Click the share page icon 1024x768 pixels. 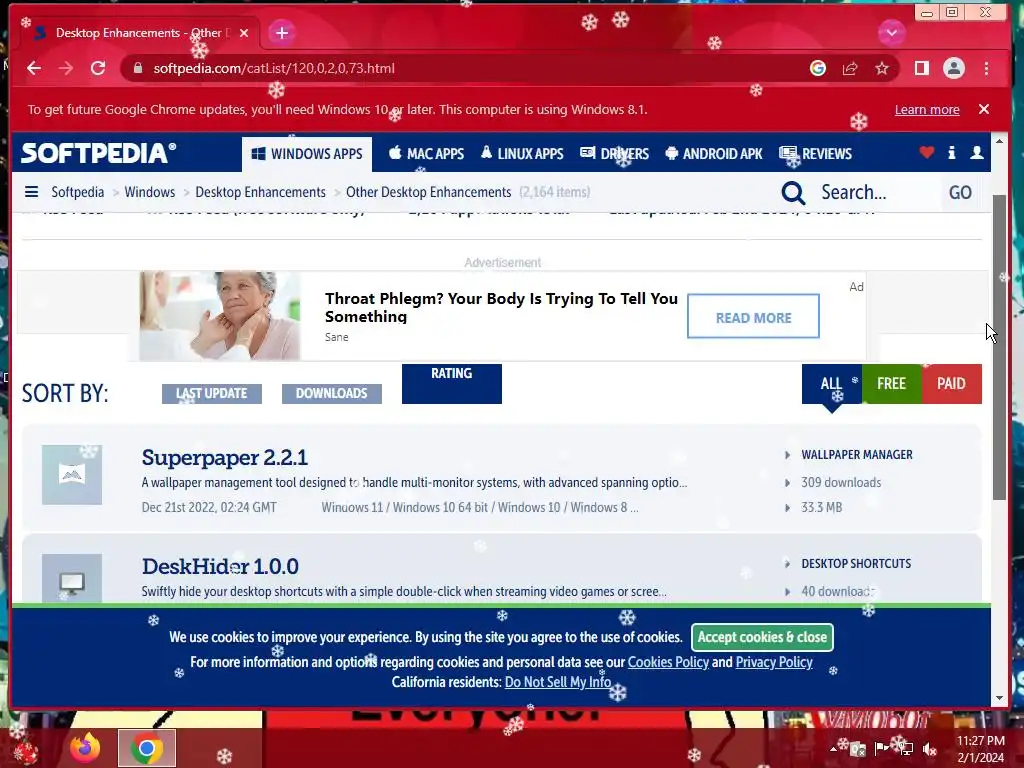pos(850,68)
